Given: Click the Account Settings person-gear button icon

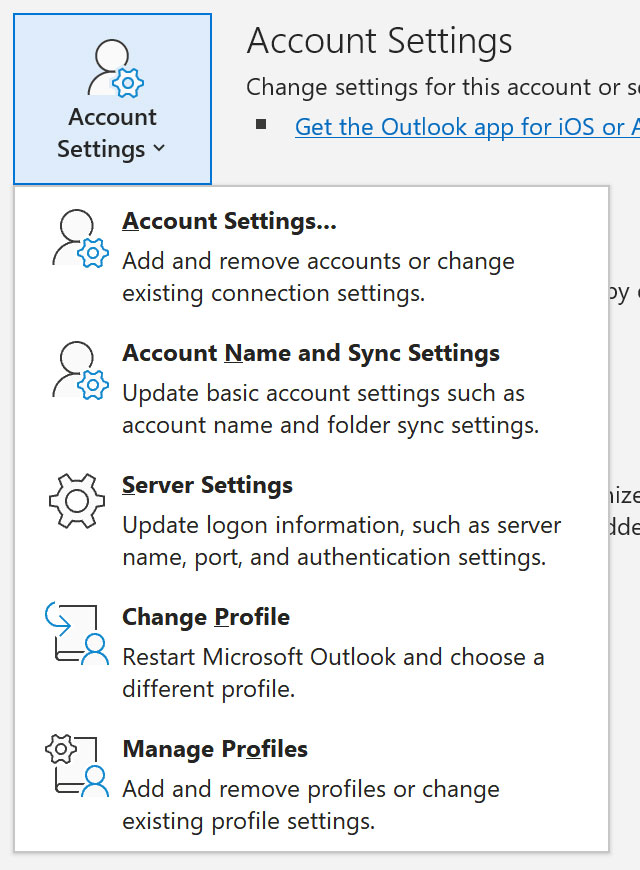Looking at the screenshot, I should pos(115,69).
